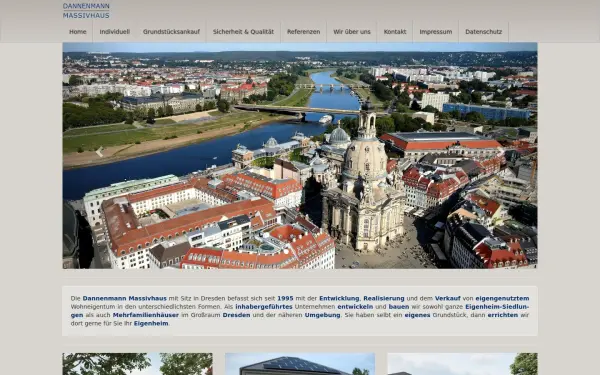Click the Dresden aerial slideshow image
This screenshot has height=375, width=600.
300,155
